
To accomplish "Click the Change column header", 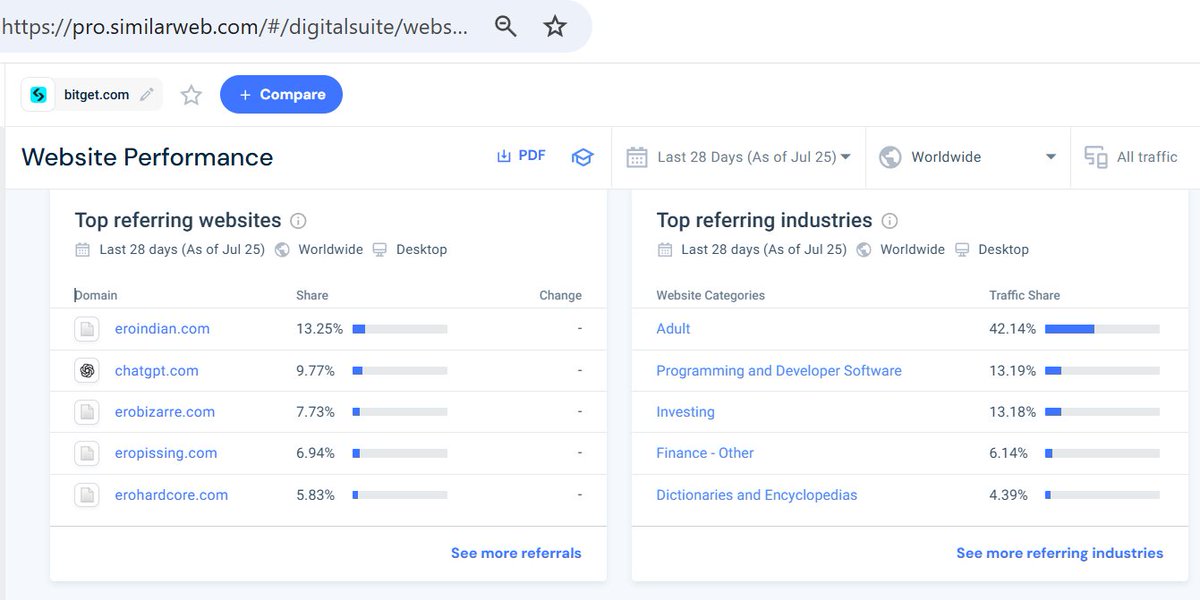I will [x=560, y=296].
